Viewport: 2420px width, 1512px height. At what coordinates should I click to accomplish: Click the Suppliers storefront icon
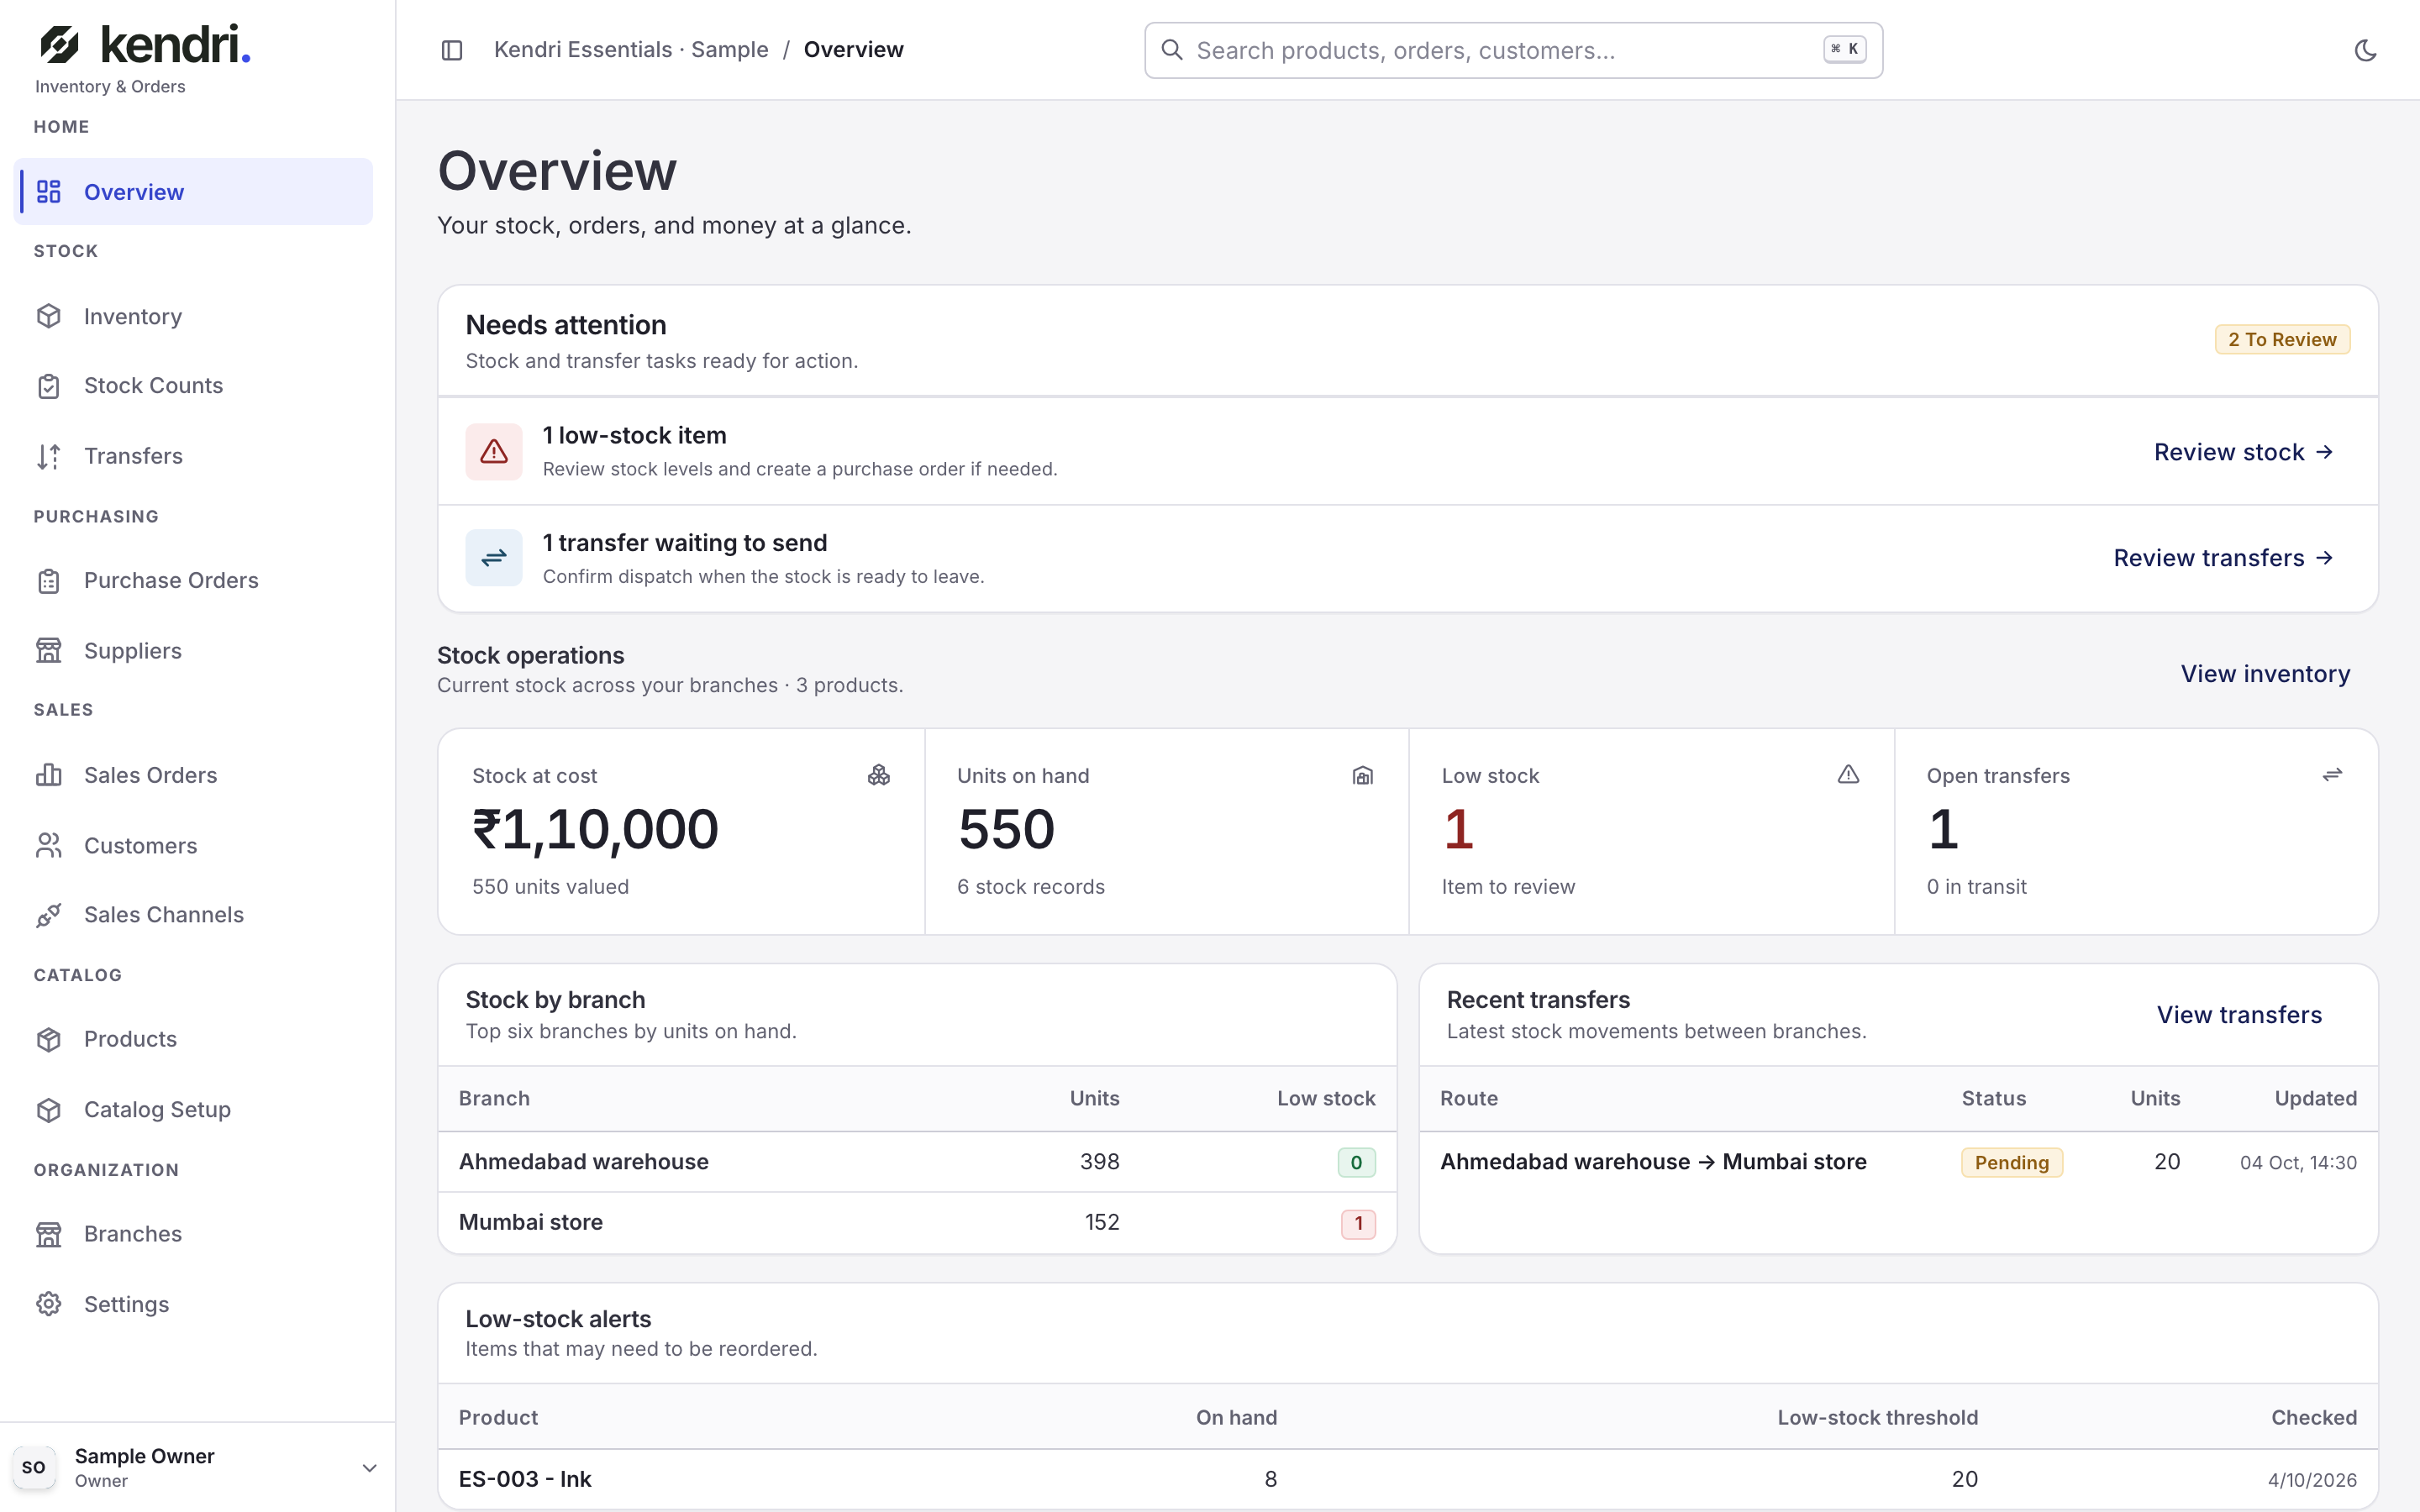point(49,650)
